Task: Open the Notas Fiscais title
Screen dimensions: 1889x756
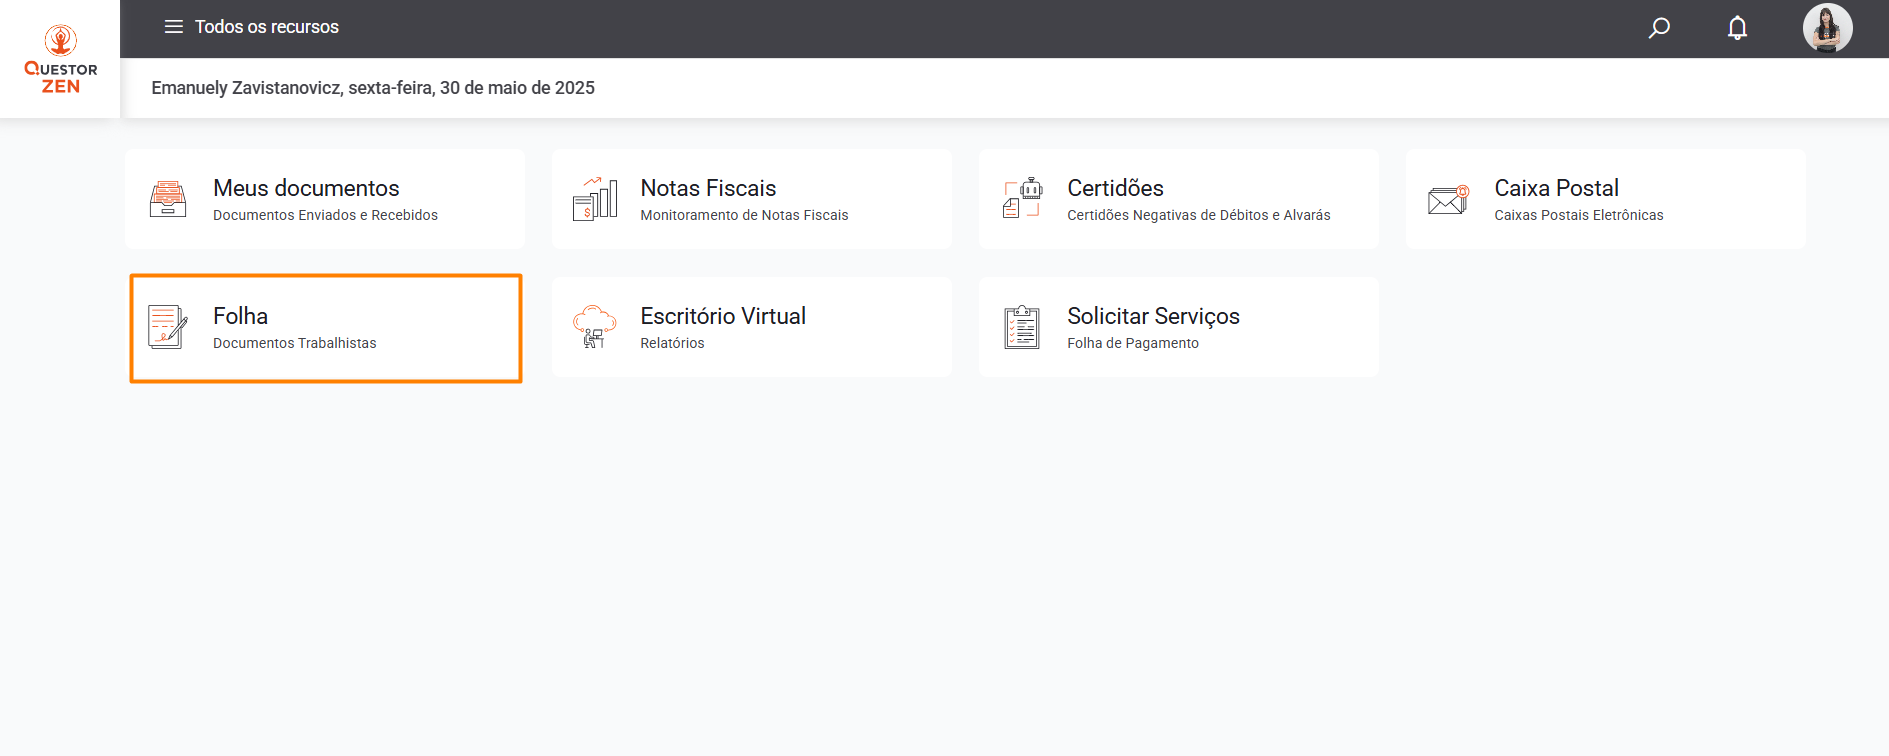Action: [x=708, y=188]
